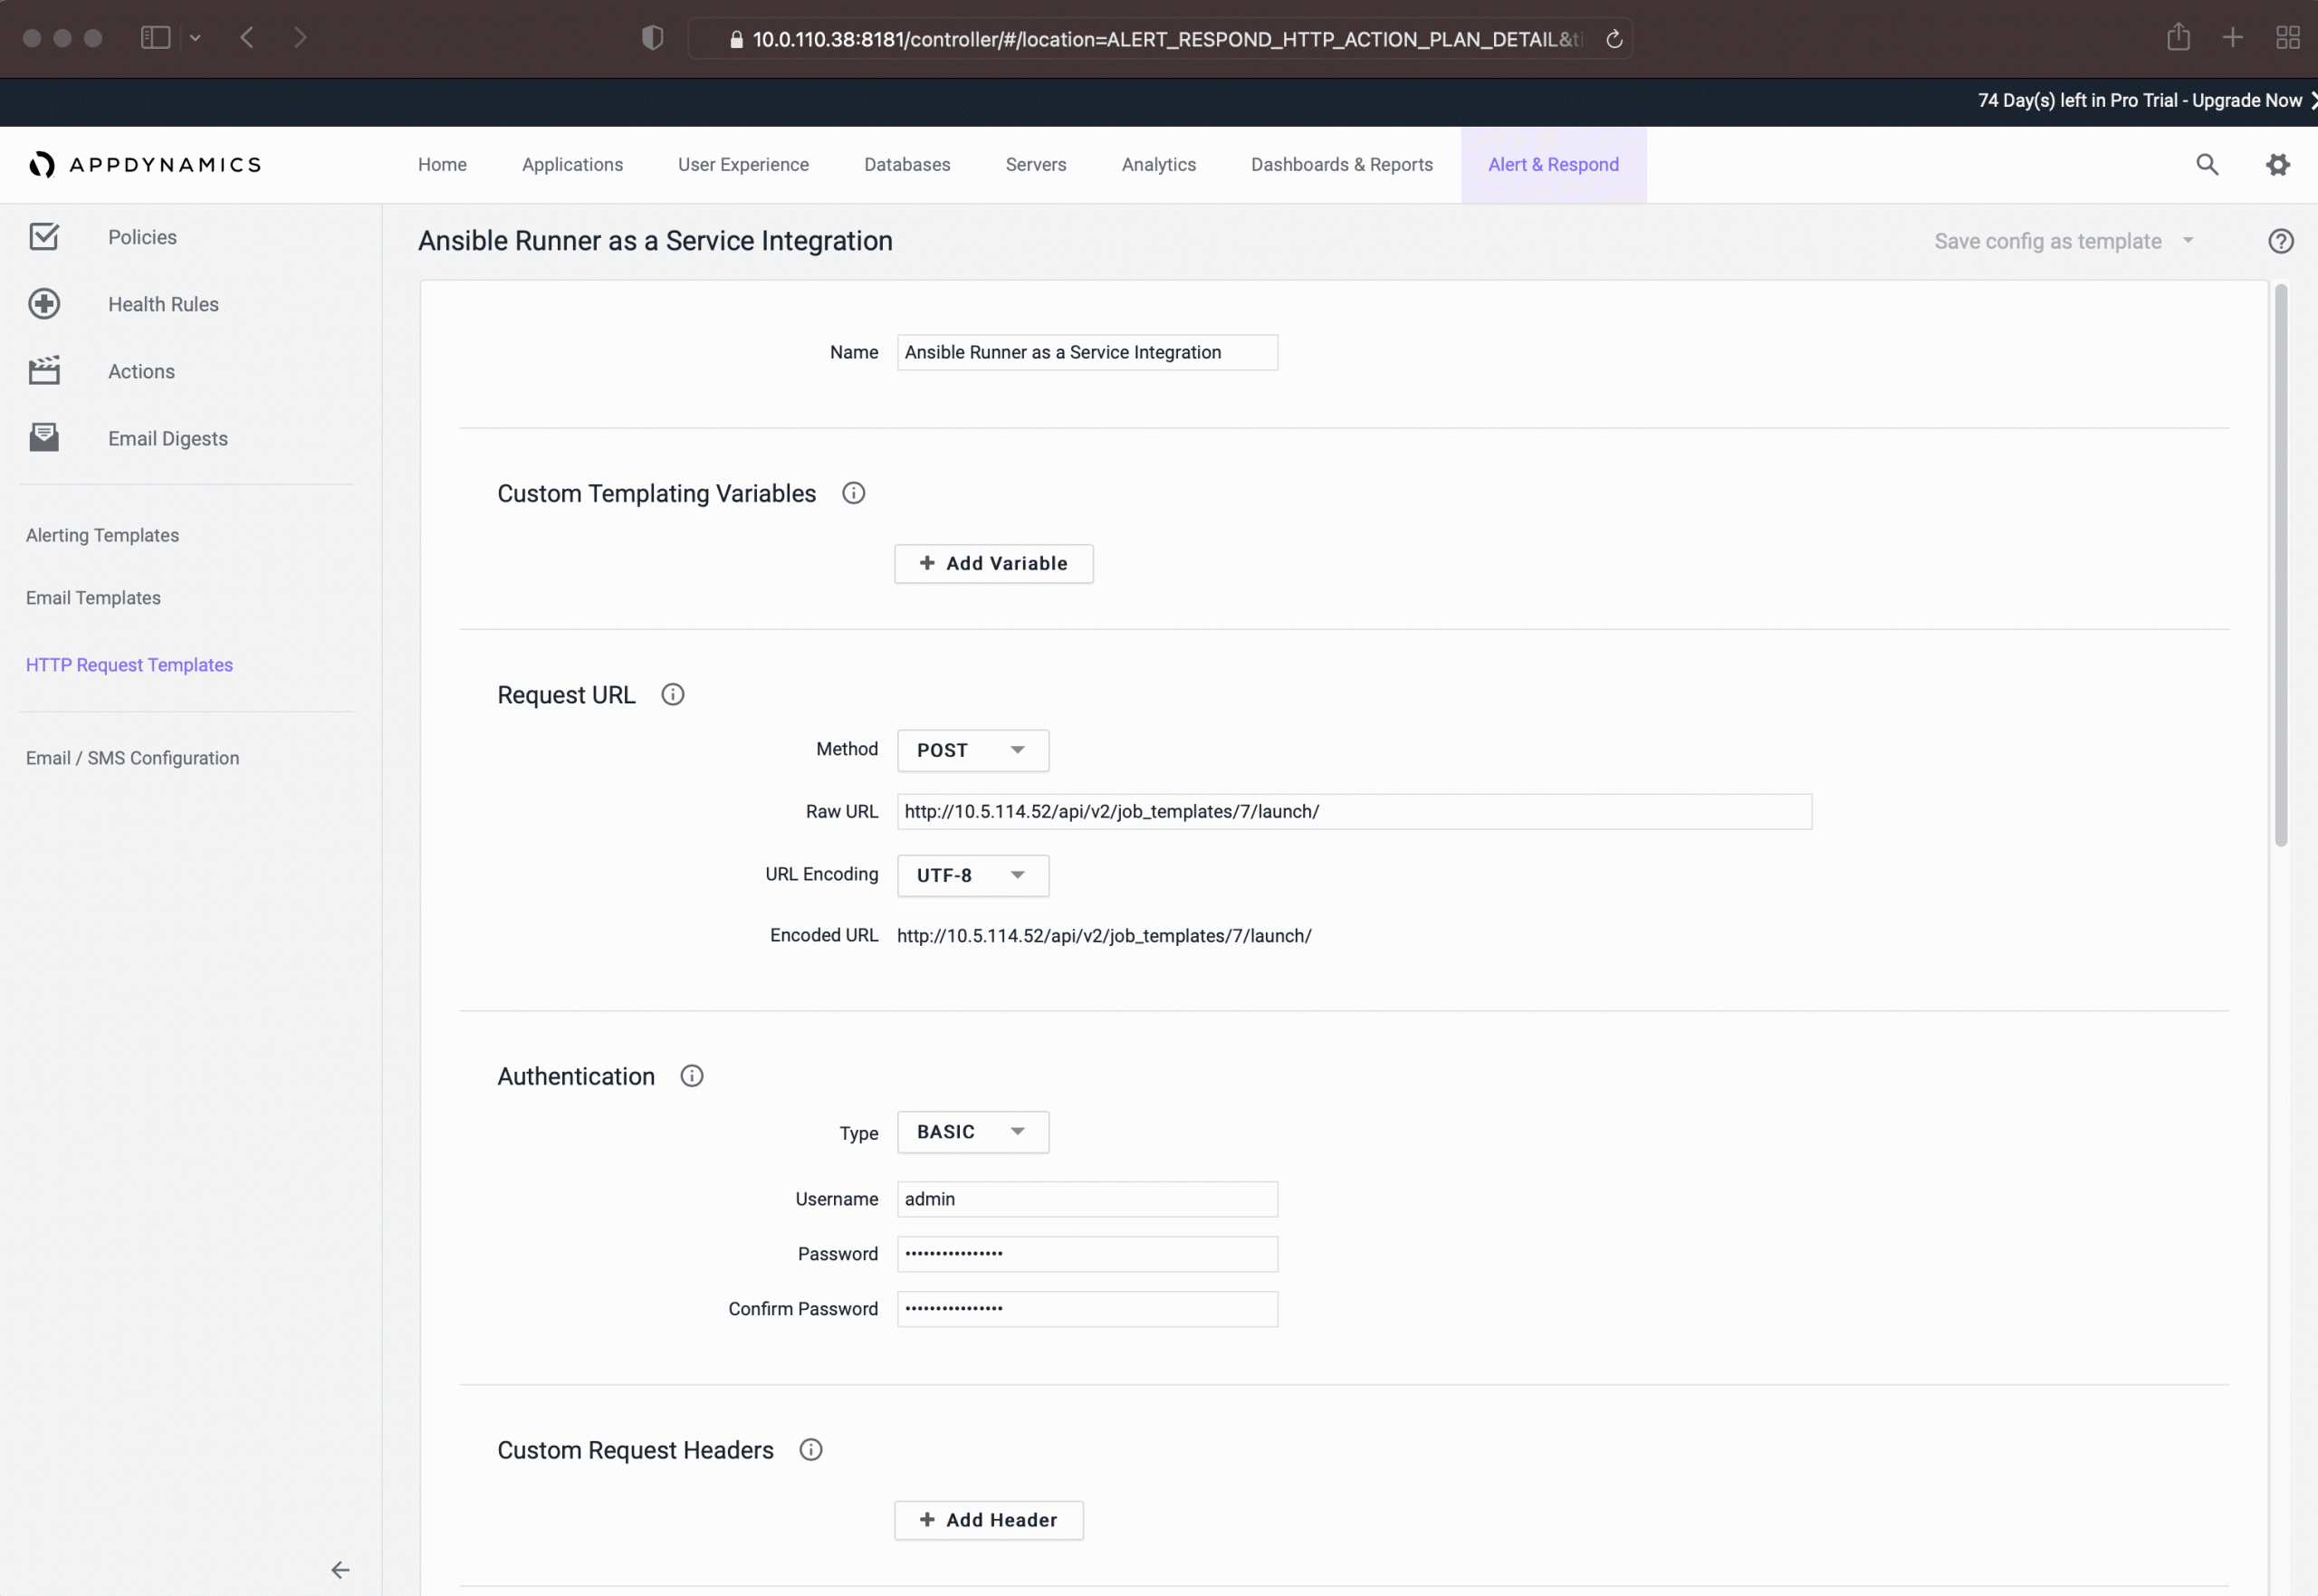2318x1596 pixels.
Task: Click the Actions clapperboard icon
Action: [x=44, y=371]
